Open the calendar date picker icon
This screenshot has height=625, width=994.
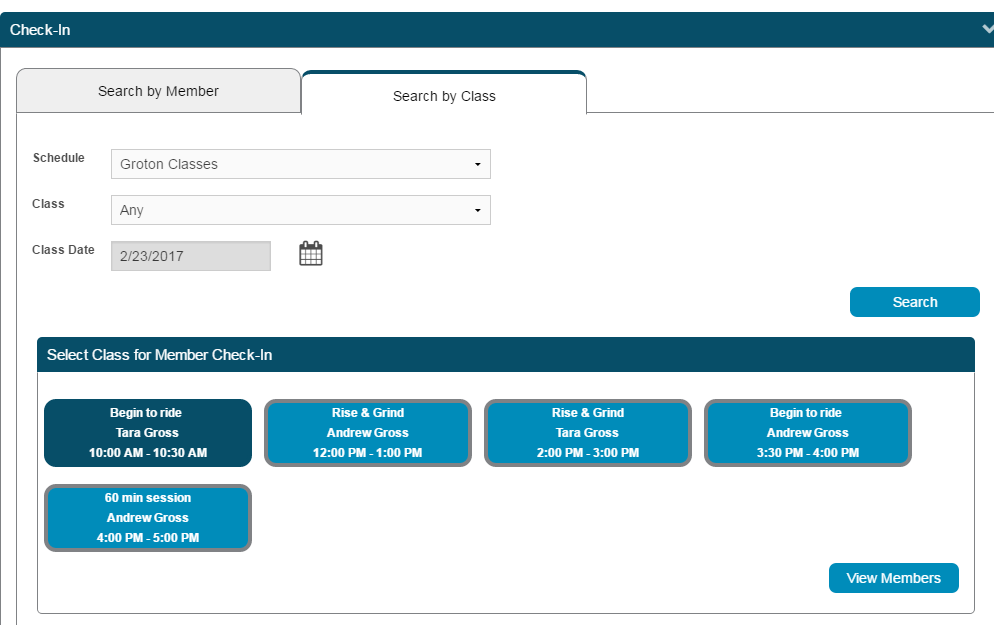(311, 254)
